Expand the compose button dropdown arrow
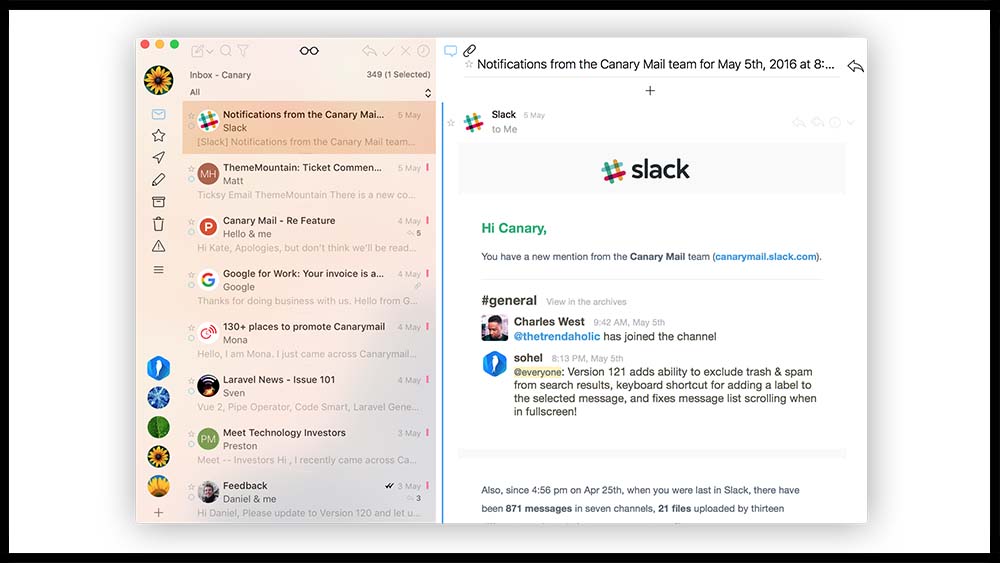Image resolution: width=1000 pixels, height=563 pixels. pyautogui.click(x=211, y=51)
